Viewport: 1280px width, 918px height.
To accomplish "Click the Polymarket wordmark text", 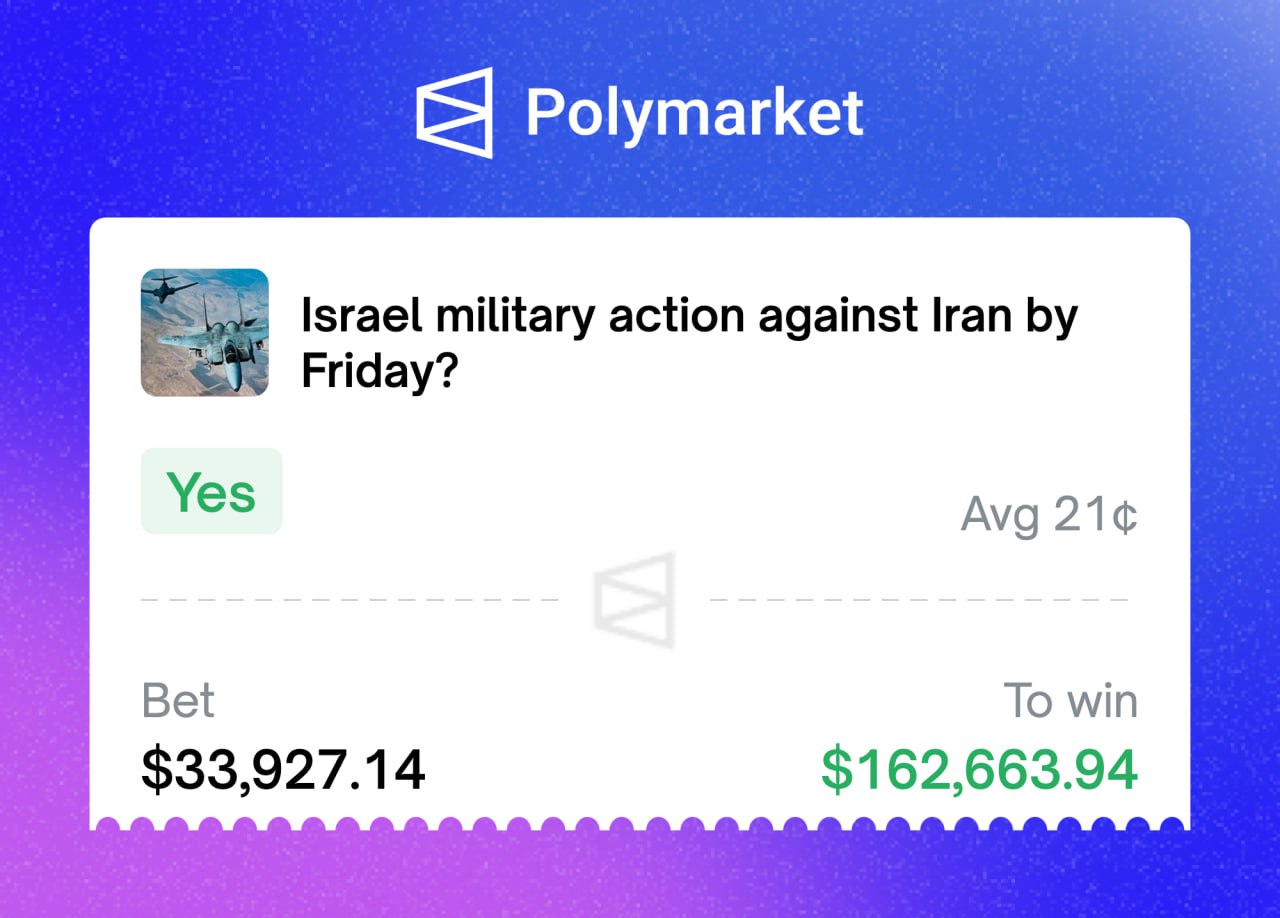I will coord(694,112).
